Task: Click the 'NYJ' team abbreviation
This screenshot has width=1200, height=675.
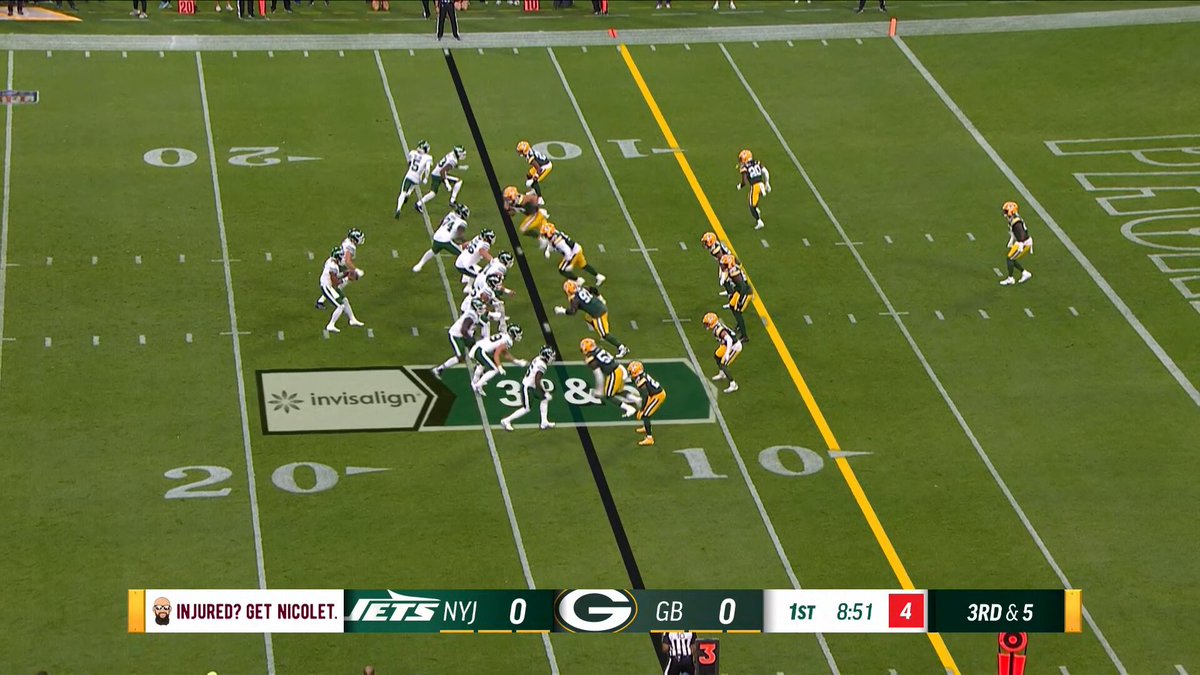Action: 460,611
